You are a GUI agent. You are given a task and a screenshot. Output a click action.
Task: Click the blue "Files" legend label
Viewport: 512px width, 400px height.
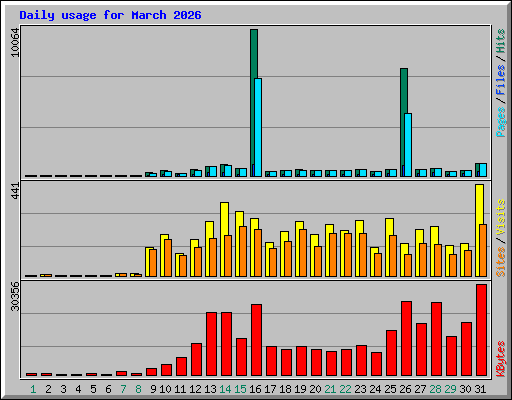501,79
